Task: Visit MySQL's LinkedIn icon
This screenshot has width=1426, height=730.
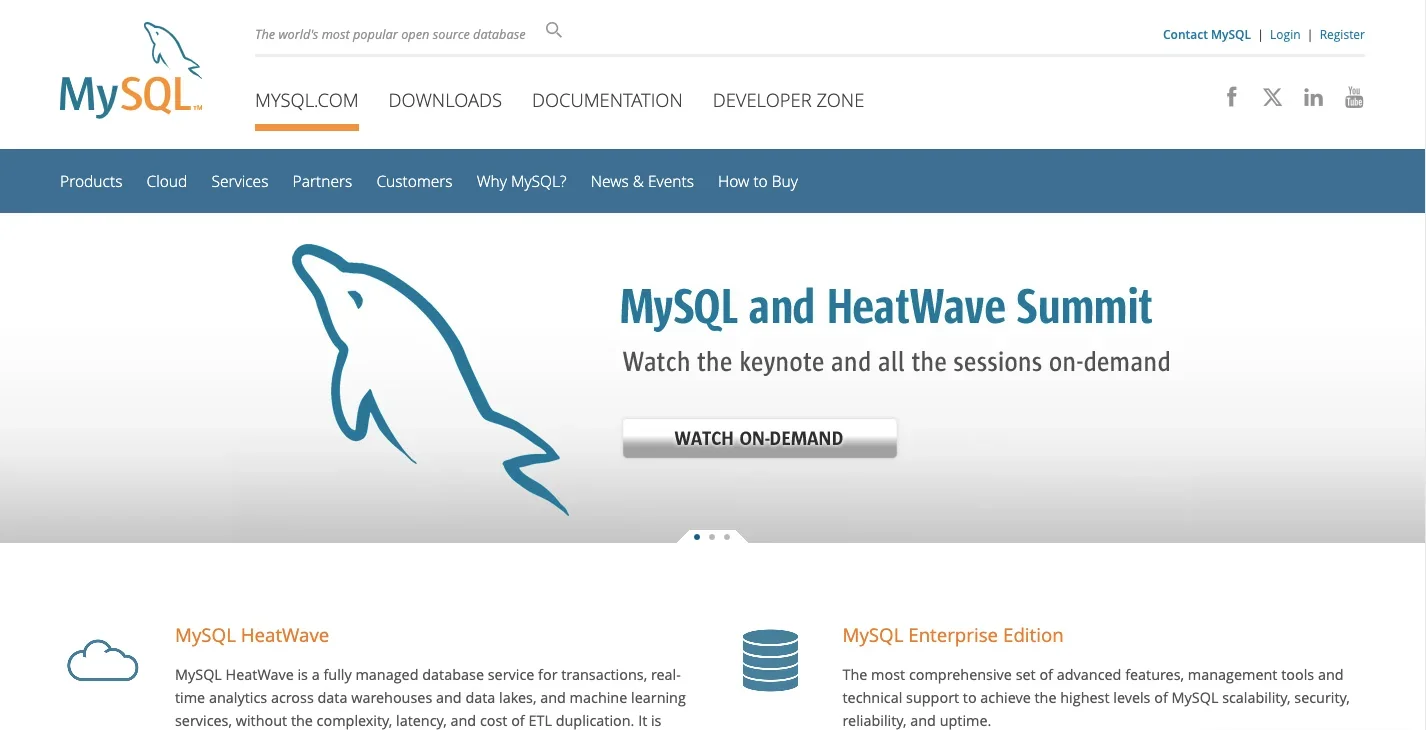Action: [1313, 97]
